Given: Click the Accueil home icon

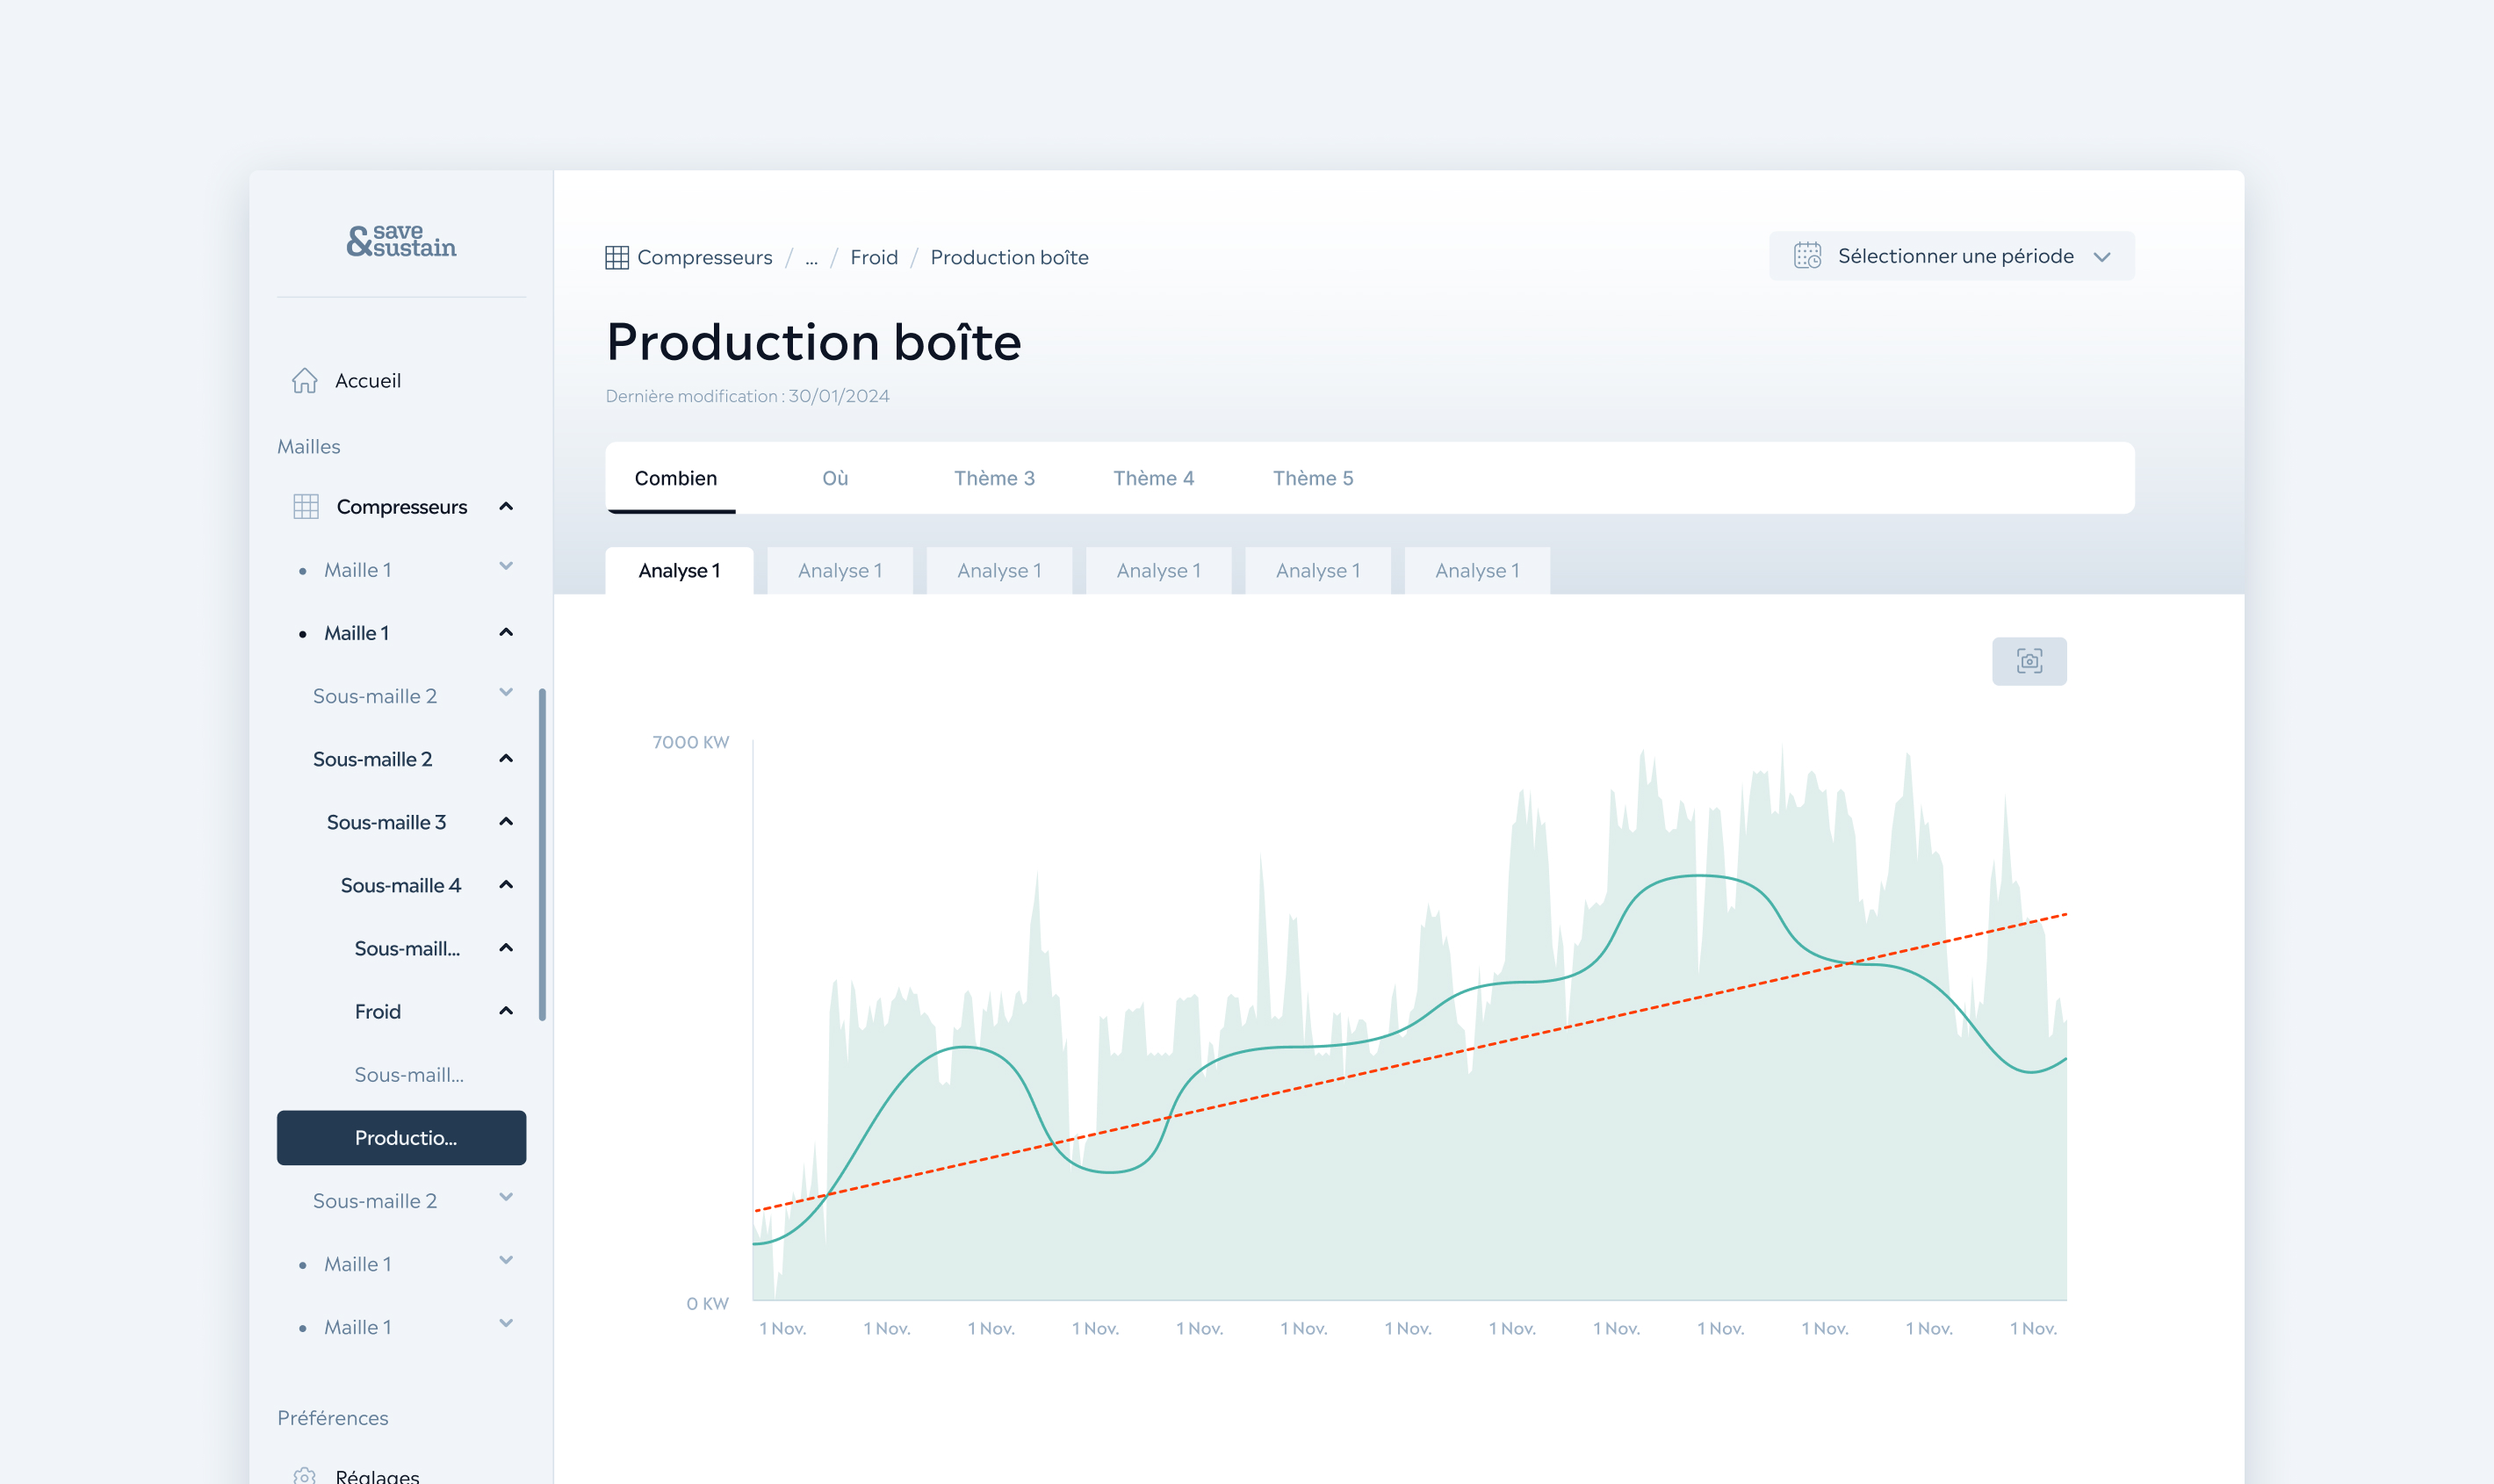Looking at the screenshot, I should pos(304,381).
